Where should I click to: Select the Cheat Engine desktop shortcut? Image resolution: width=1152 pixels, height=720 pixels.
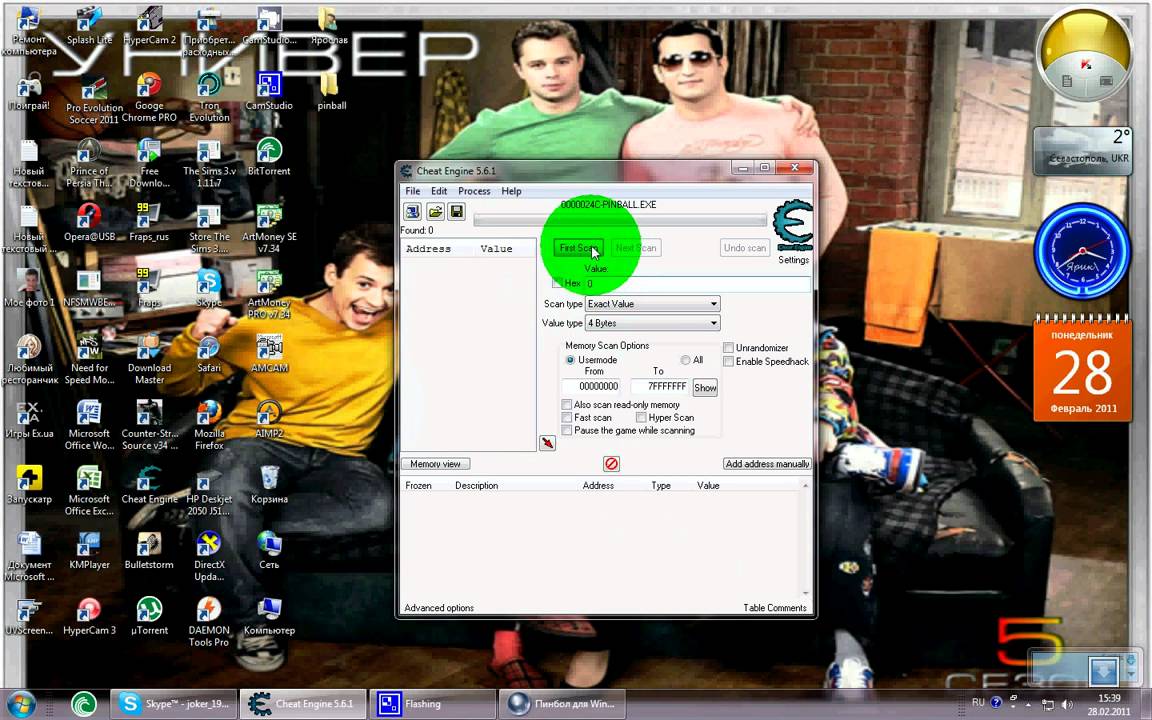coord(149,485)
